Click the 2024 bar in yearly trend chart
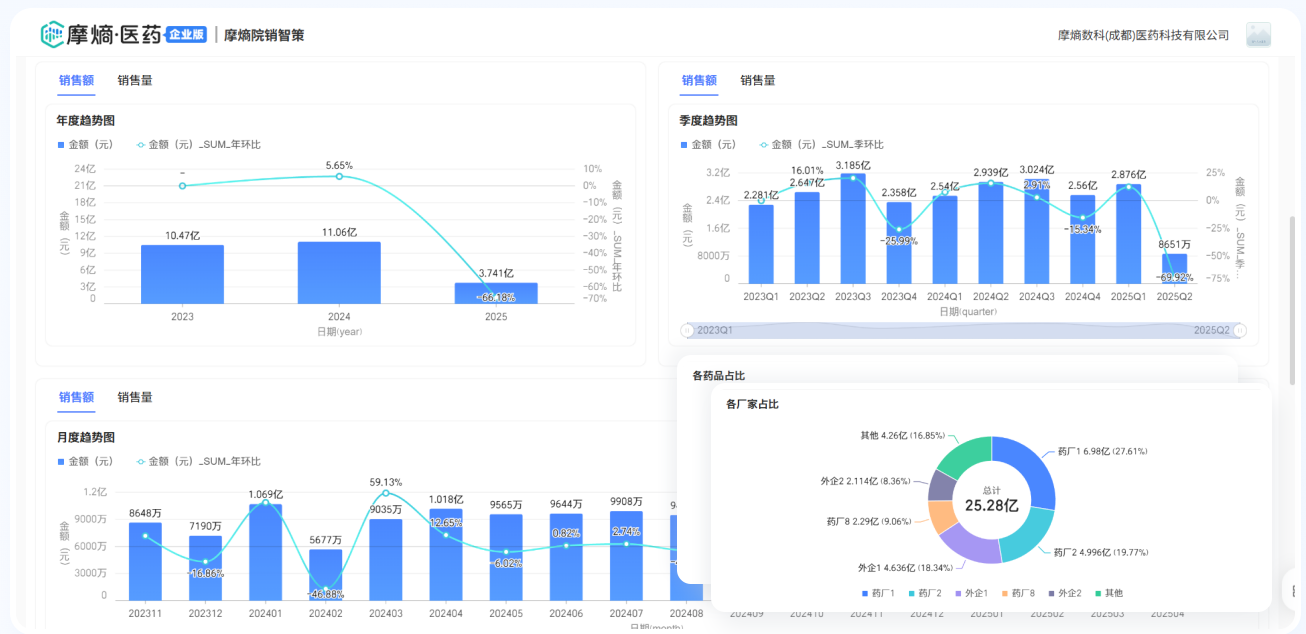The height and width of the screenshot is (634, 1306). (x=339, y=272)
